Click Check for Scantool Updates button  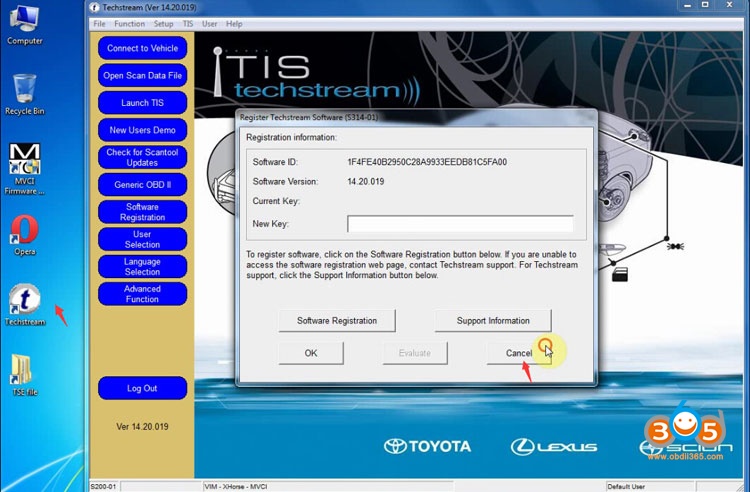click(x=143, y=157)
